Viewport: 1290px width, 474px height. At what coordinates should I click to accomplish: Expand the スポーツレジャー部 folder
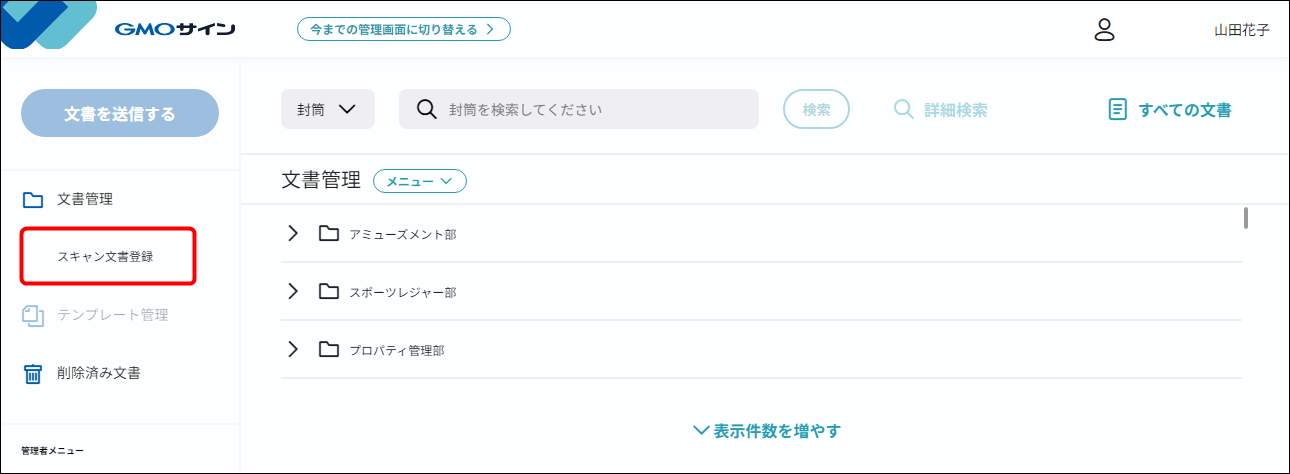(x=293, y=291)
